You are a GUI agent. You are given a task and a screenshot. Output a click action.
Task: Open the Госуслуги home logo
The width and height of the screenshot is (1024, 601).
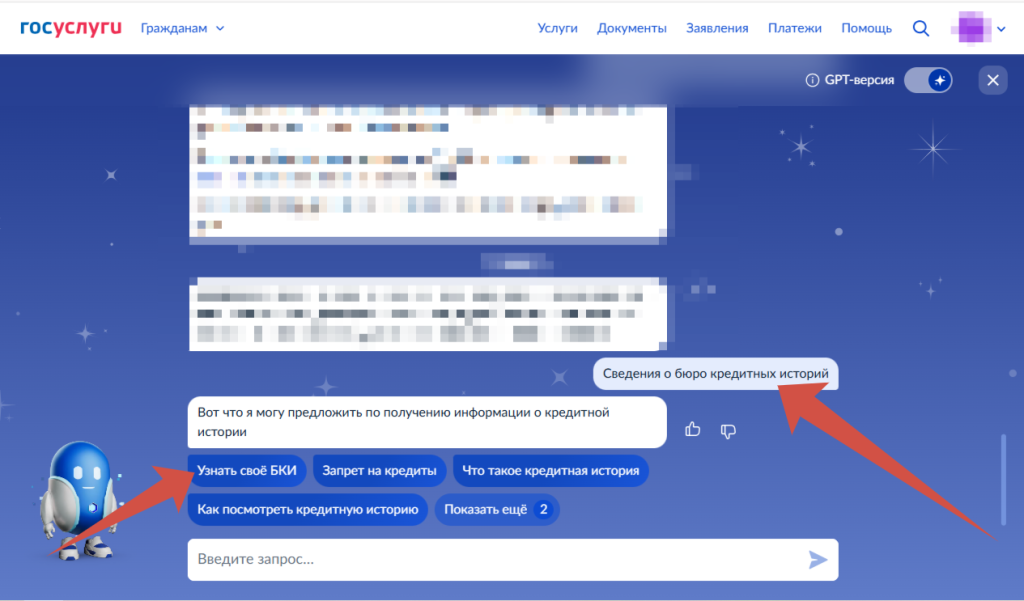(x=71, y=28)
